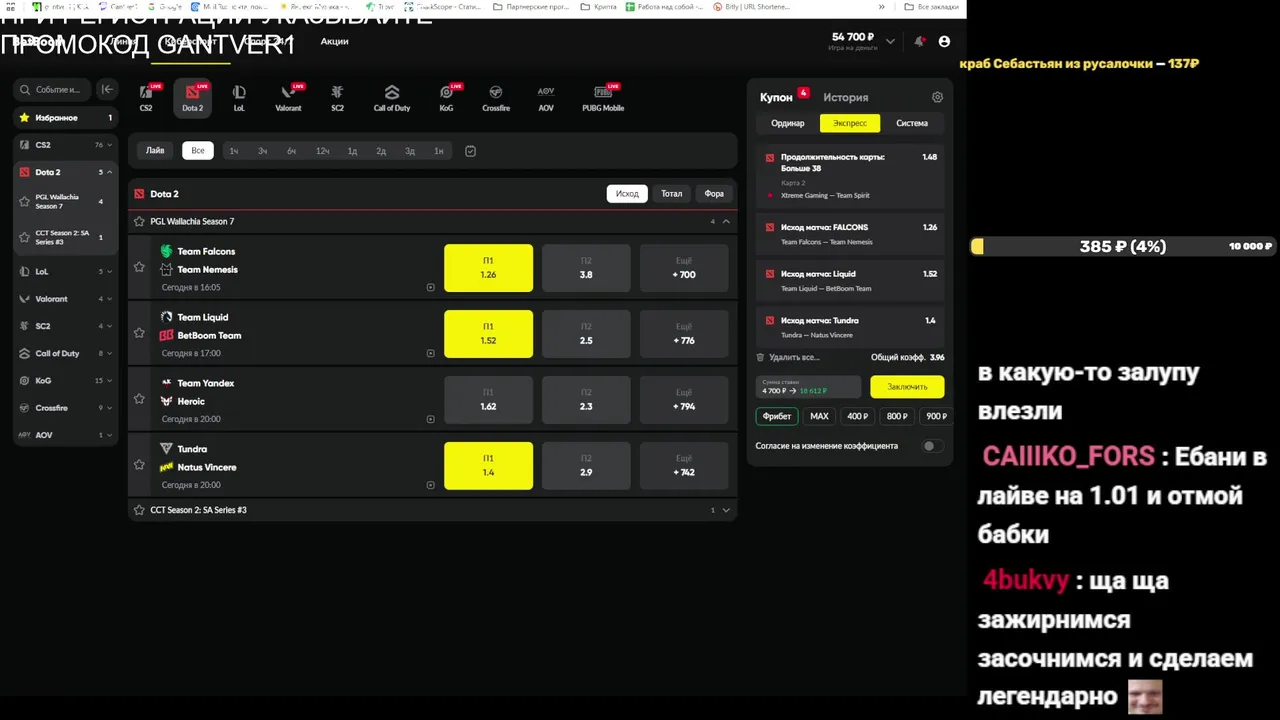The width and height of the screenshot is (1280, 720).
Task: Switch market view to Тотал
Action: click(672, 194)
